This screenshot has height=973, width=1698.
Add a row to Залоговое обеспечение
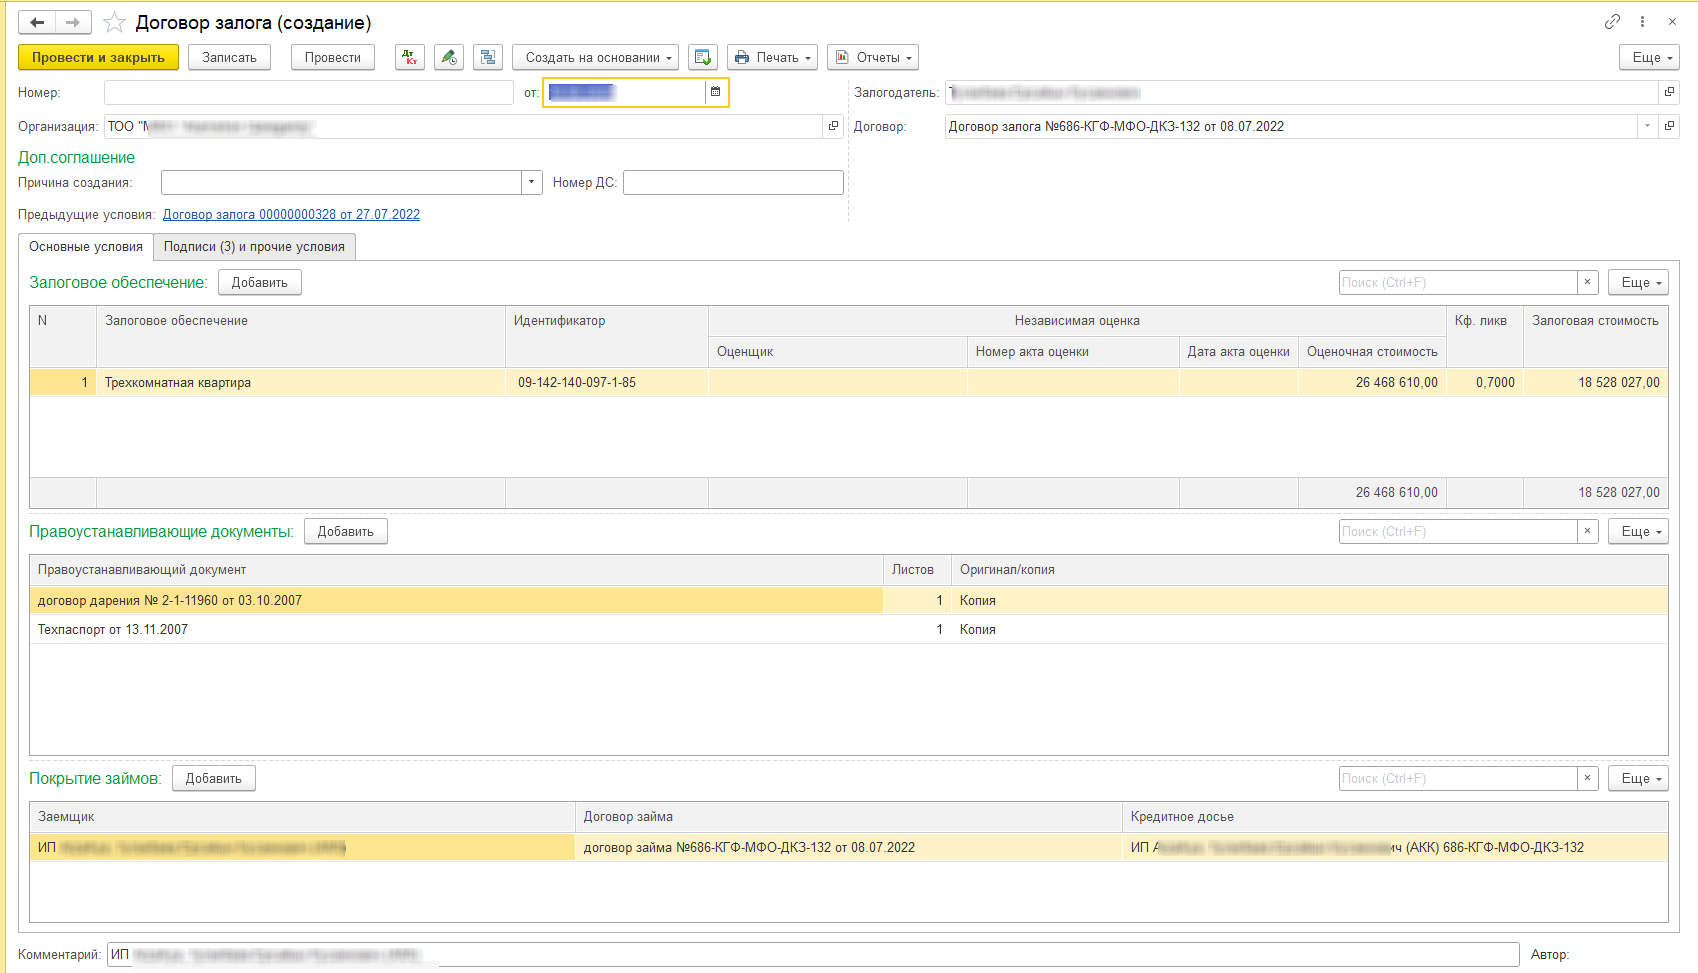[260, 282]
